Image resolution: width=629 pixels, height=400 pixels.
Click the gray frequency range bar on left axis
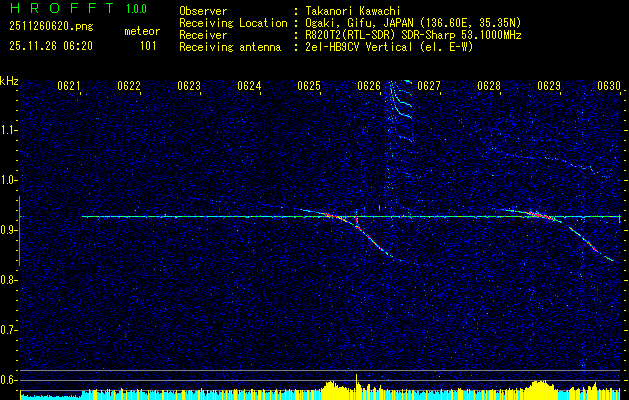pos(19,231)
